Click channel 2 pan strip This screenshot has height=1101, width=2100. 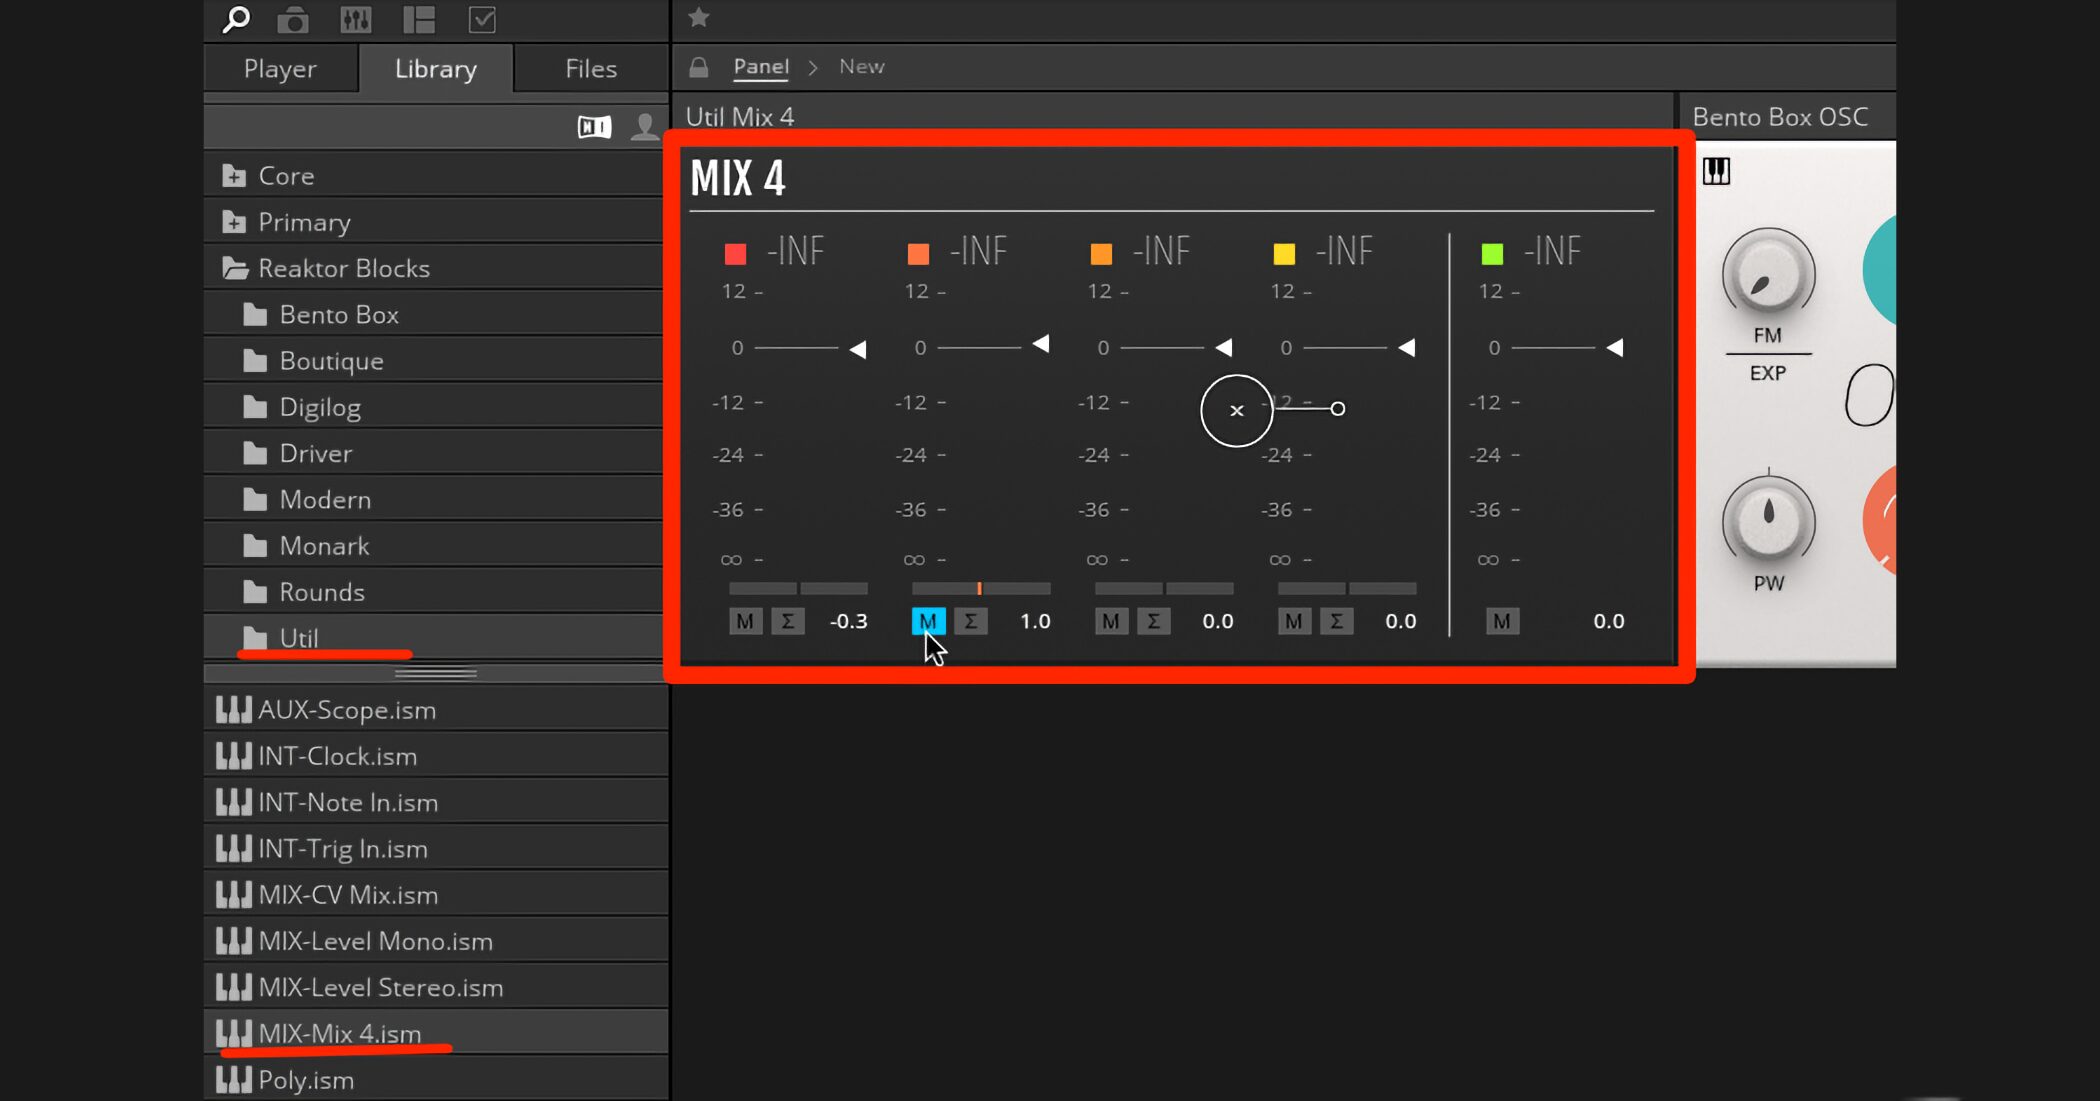click(981, 588)
